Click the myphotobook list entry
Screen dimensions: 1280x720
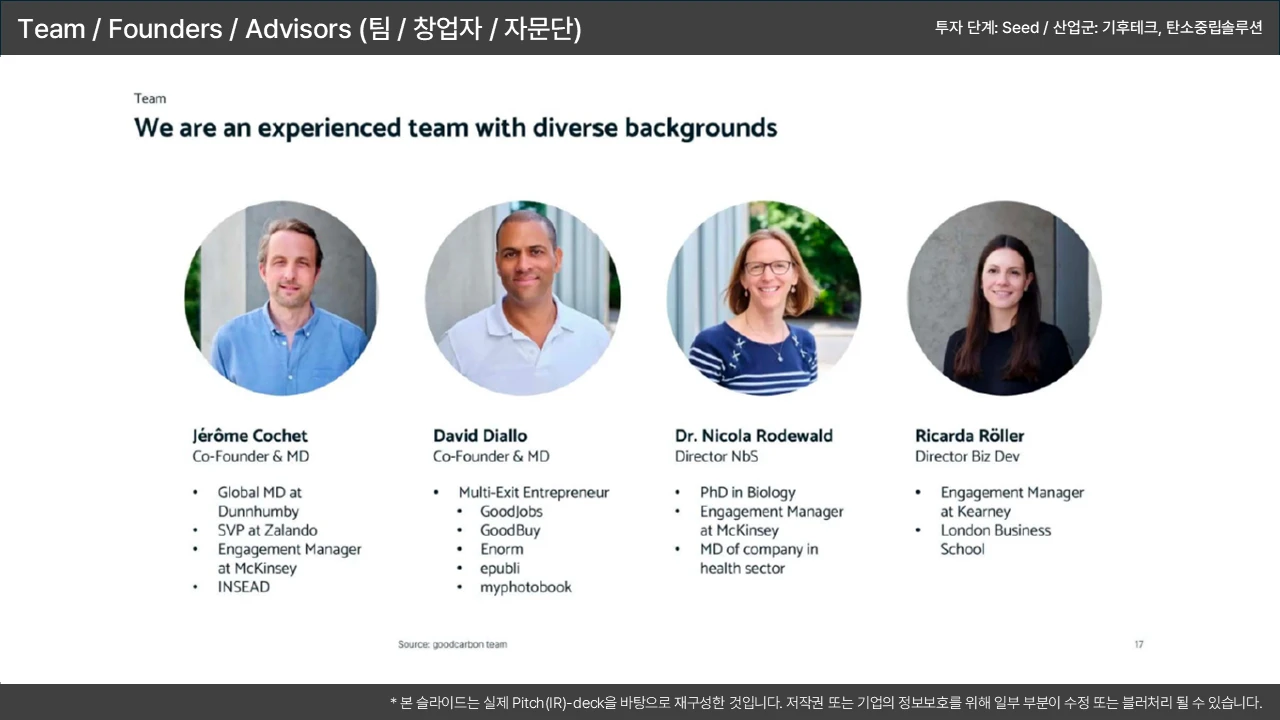coord(525,587)
